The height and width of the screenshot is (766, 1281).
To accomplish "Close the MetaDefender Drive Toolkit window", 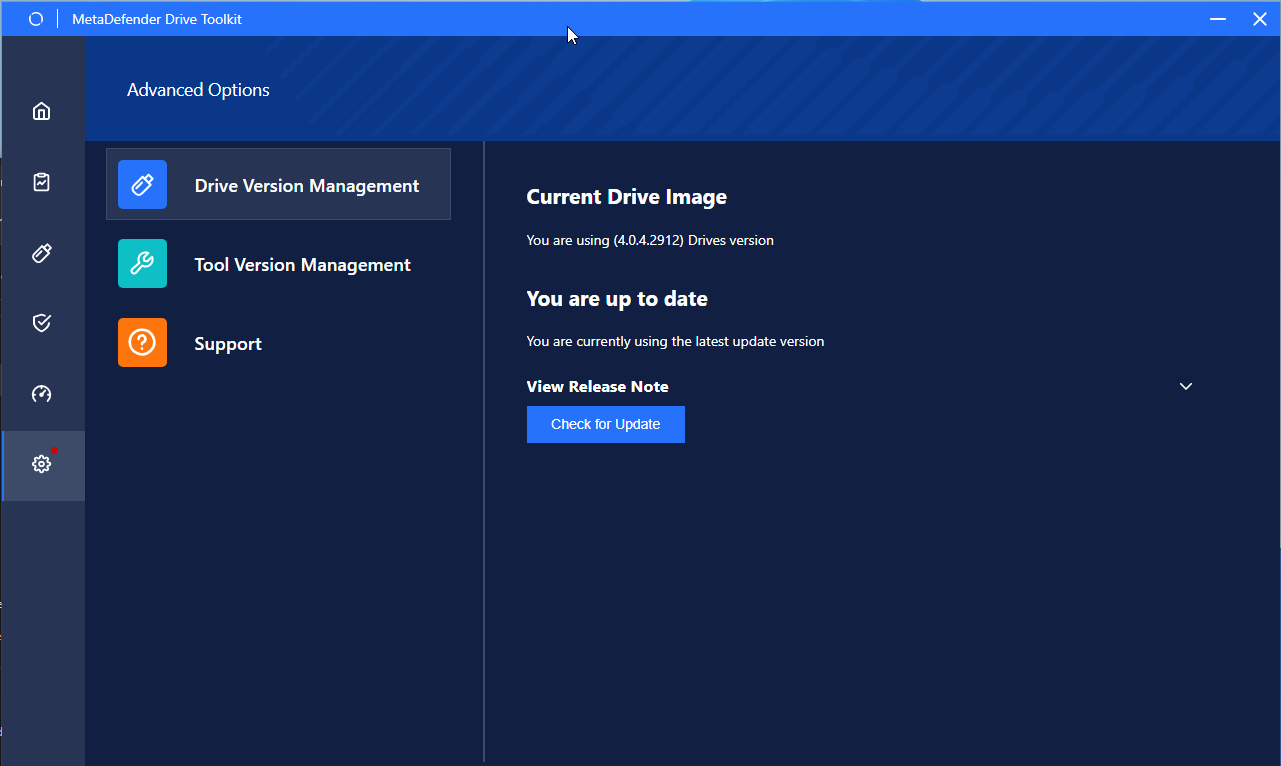I will click(1260, 19).
